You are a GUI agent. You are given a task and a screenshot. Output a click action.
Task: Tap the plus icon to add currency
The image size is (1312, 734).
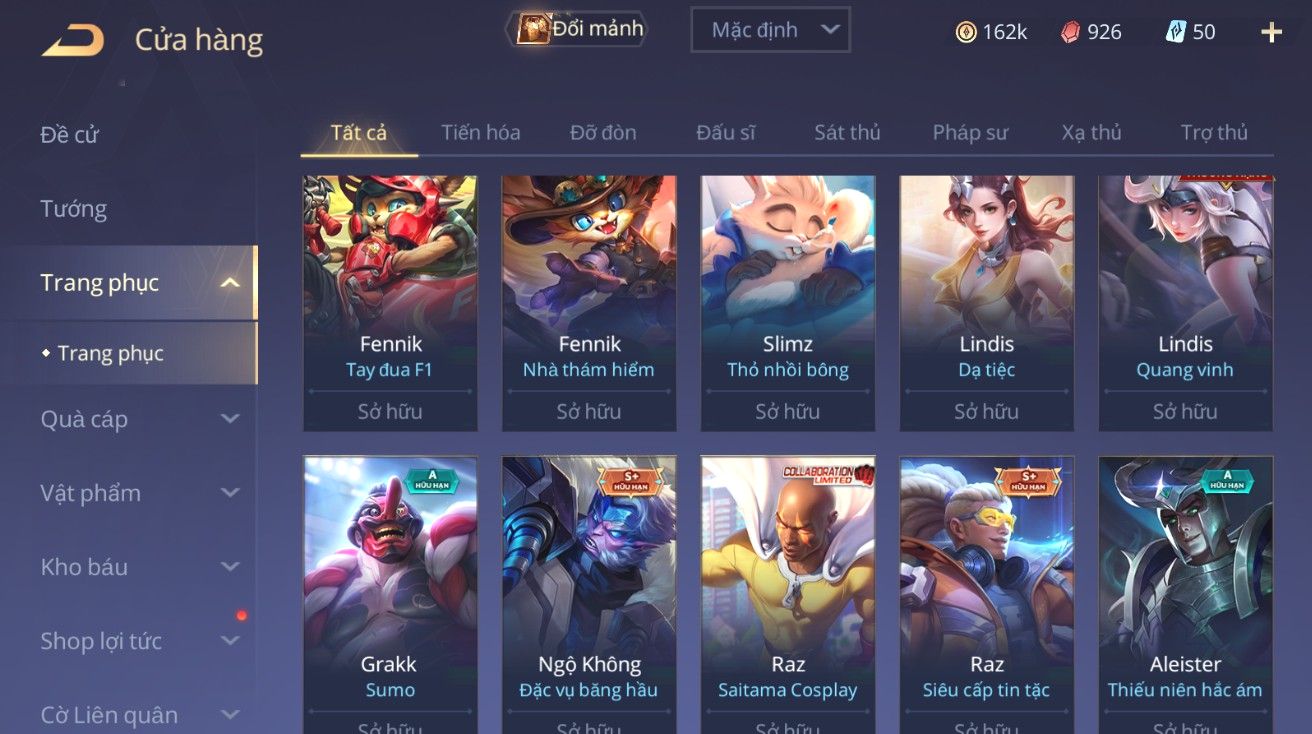pos(1271,32)
